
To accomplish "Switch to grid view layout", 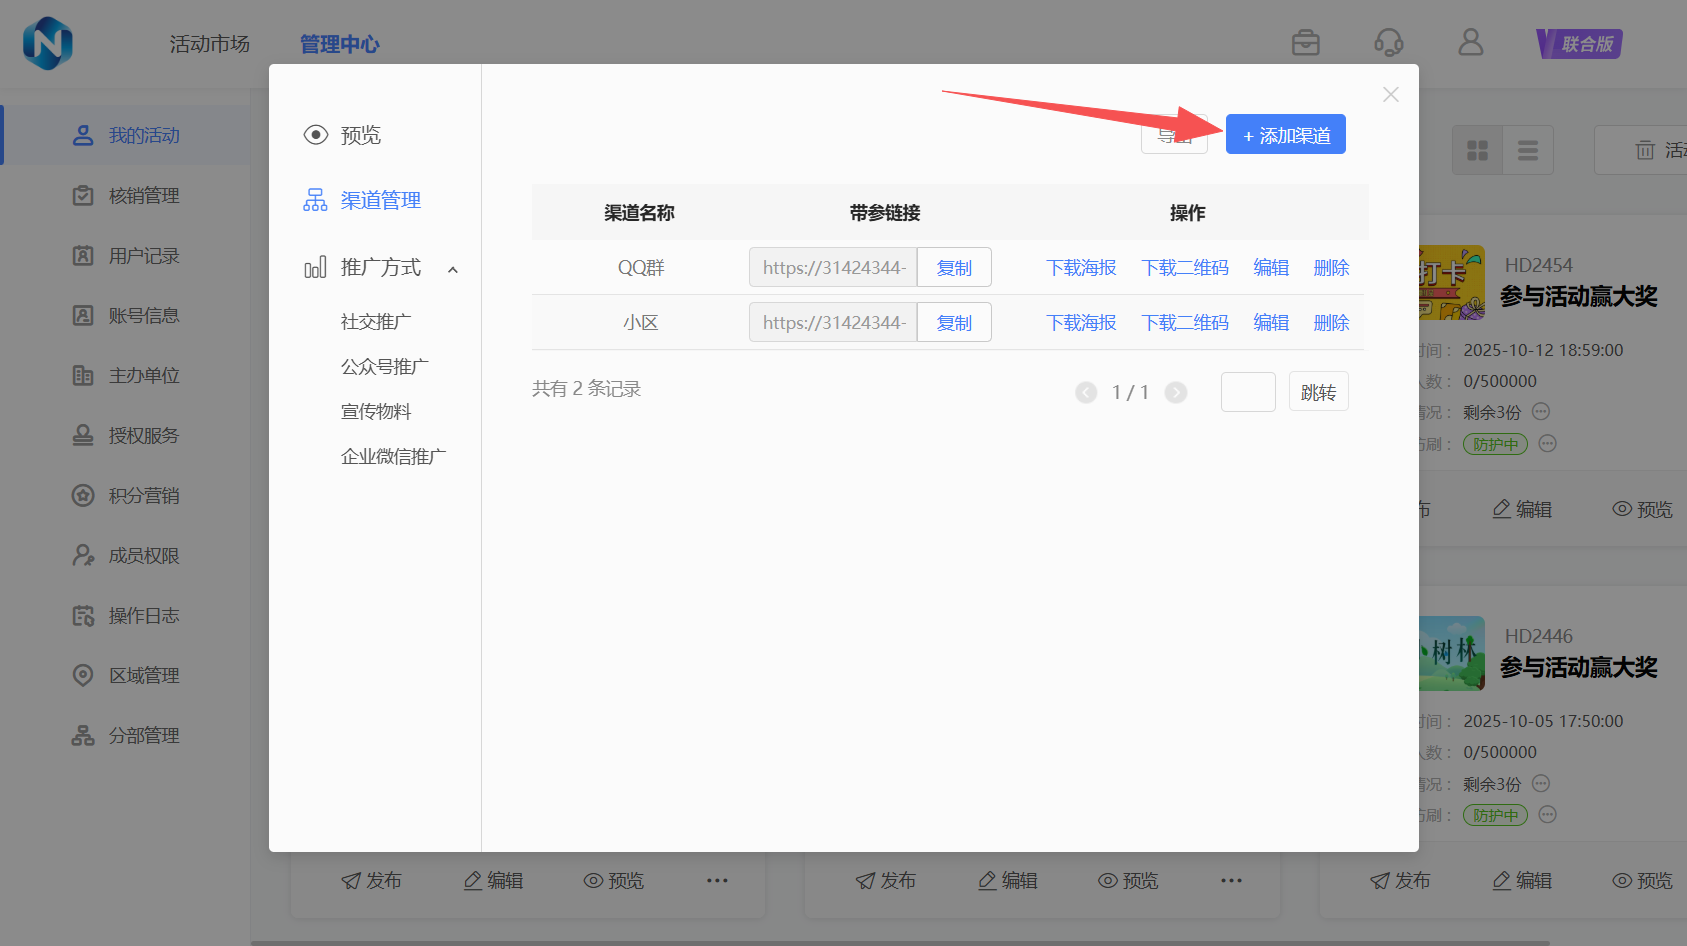I will pyautogui.click(x=1477, y=151).
